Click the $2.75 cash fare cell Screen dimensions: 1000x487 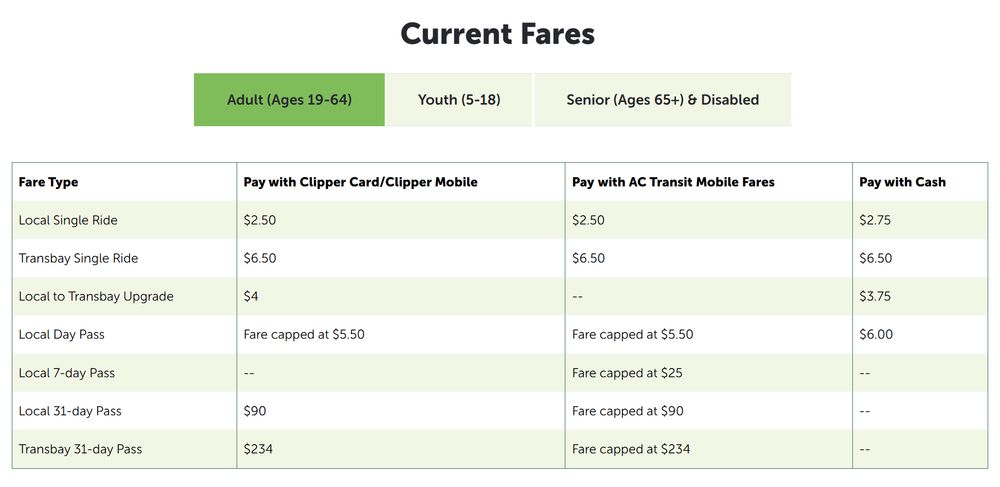pyautogui.click(x=875, y=221)
